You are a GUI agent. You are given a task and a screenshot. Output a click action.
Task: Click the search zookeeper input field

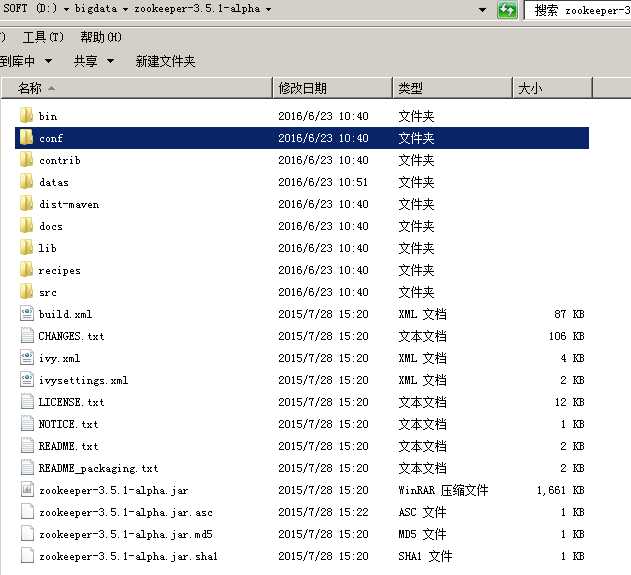coord(579,10)
